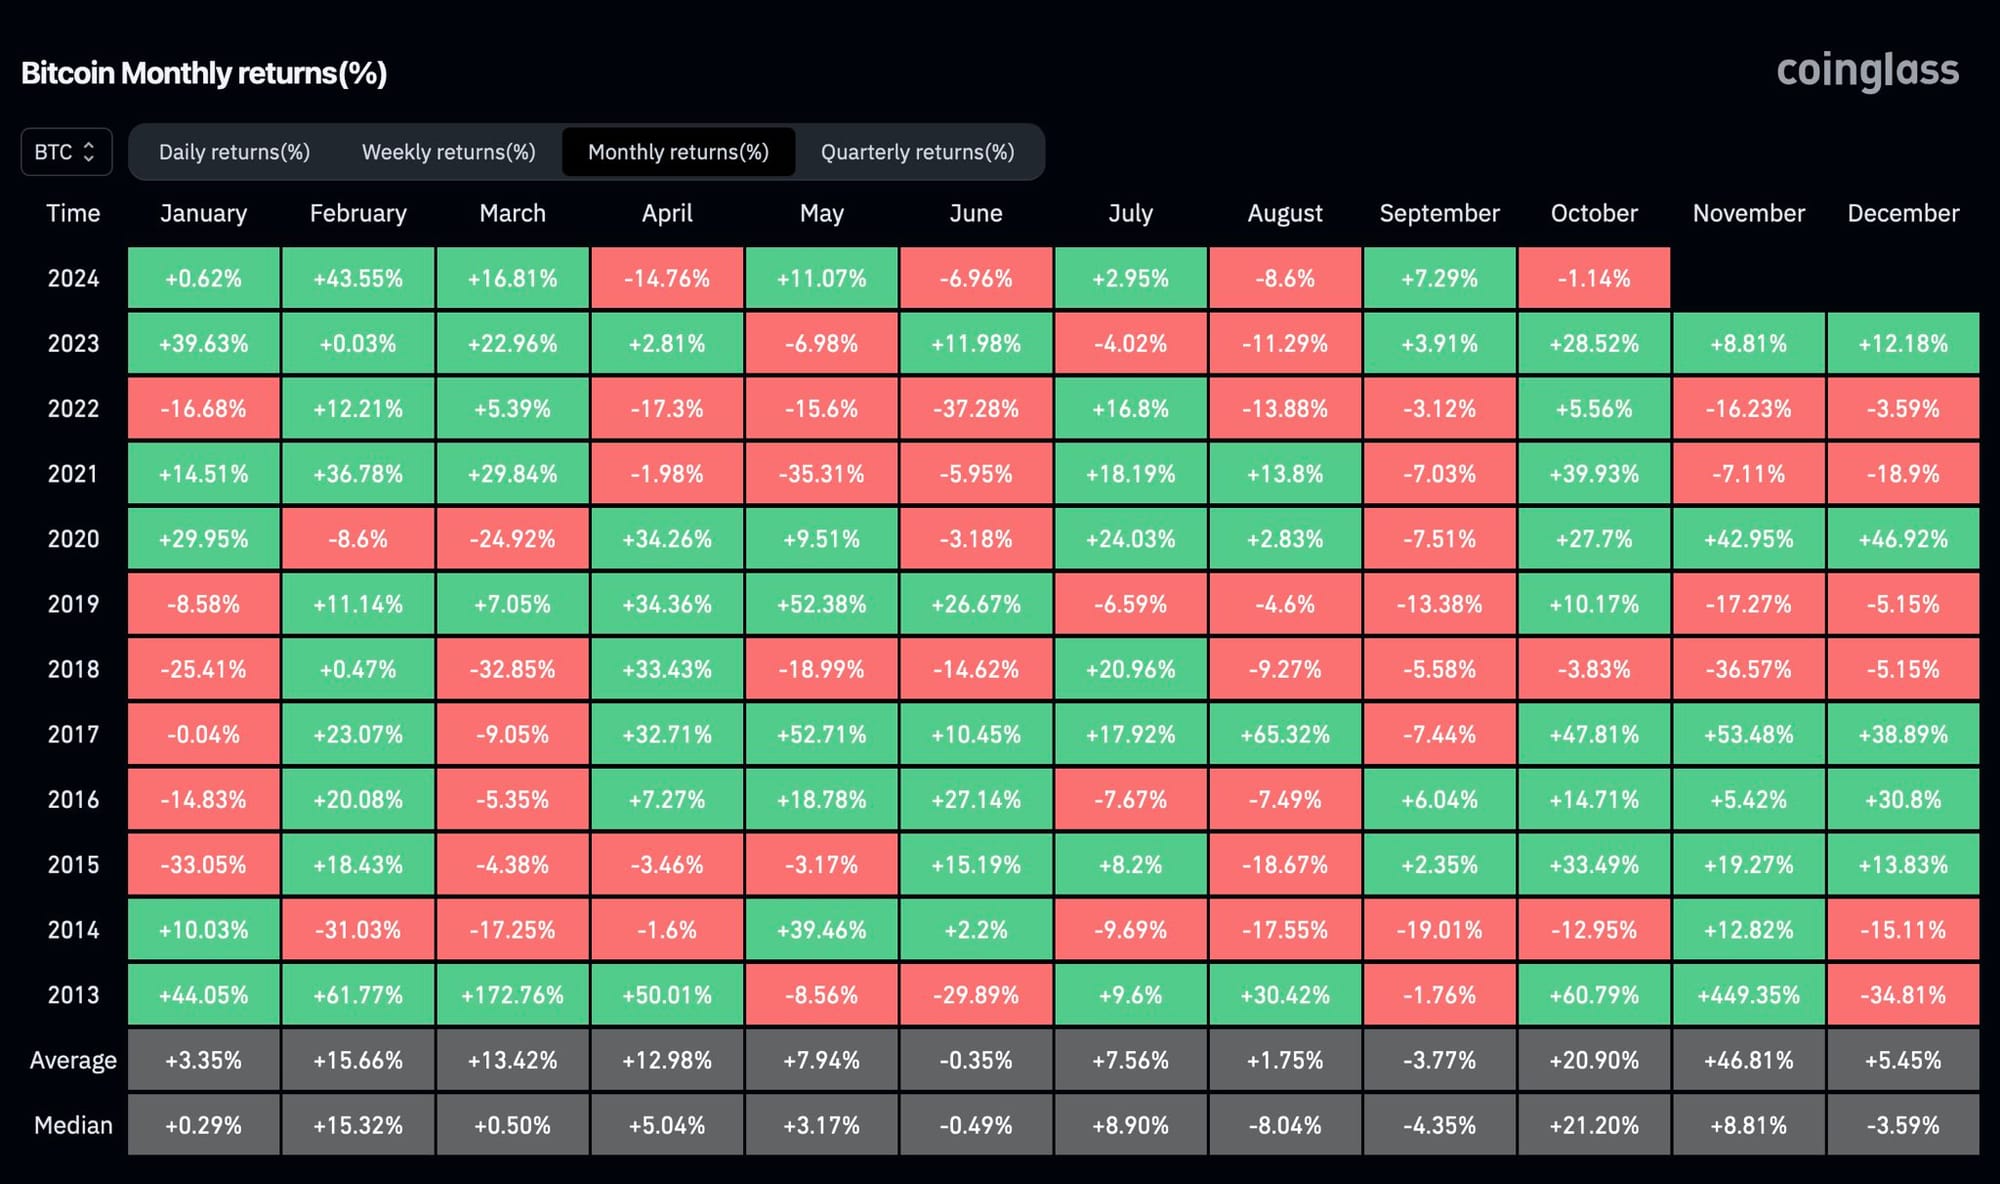Select the 2024 row label

coord(73,278)
